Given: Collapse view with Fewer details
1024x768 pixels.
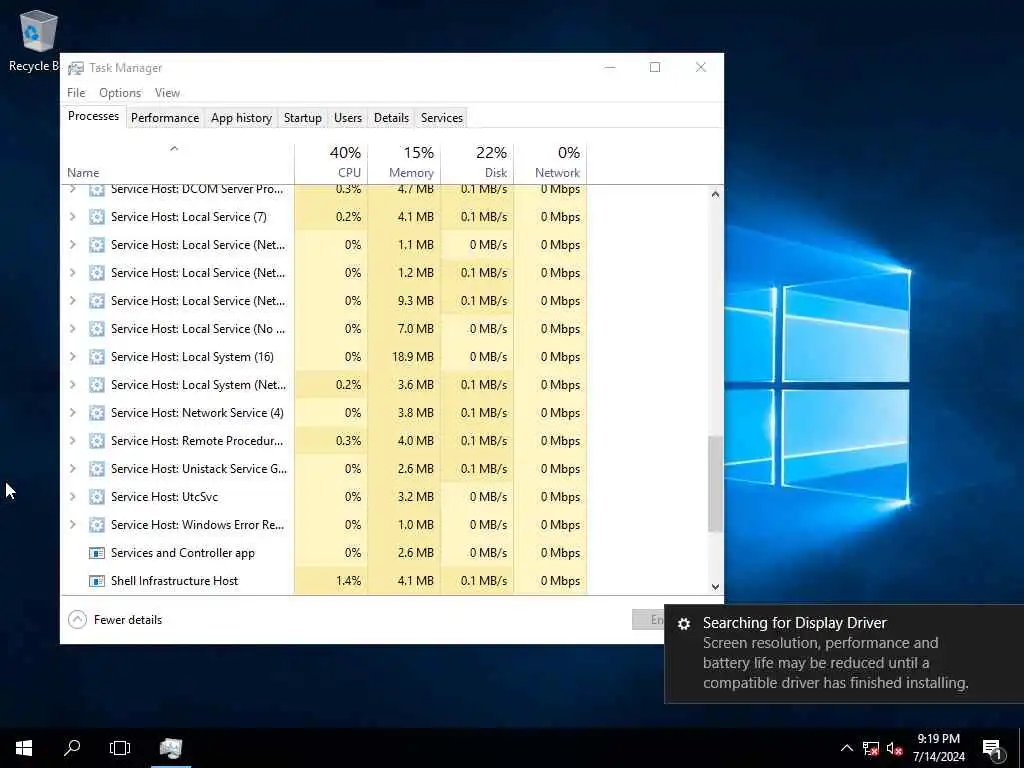Looking at the screenshot, I should click(115, 620).
